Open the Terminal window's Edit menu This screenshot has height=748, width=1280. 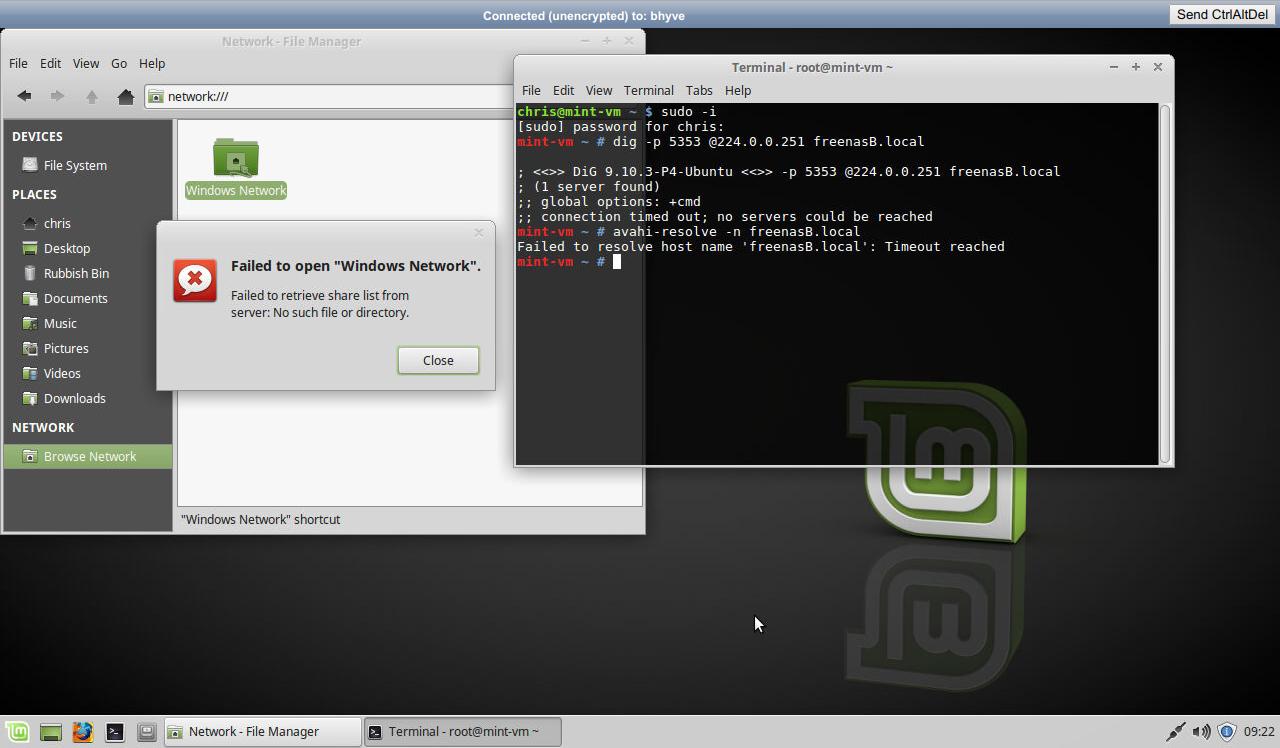(x=563, y=90)
